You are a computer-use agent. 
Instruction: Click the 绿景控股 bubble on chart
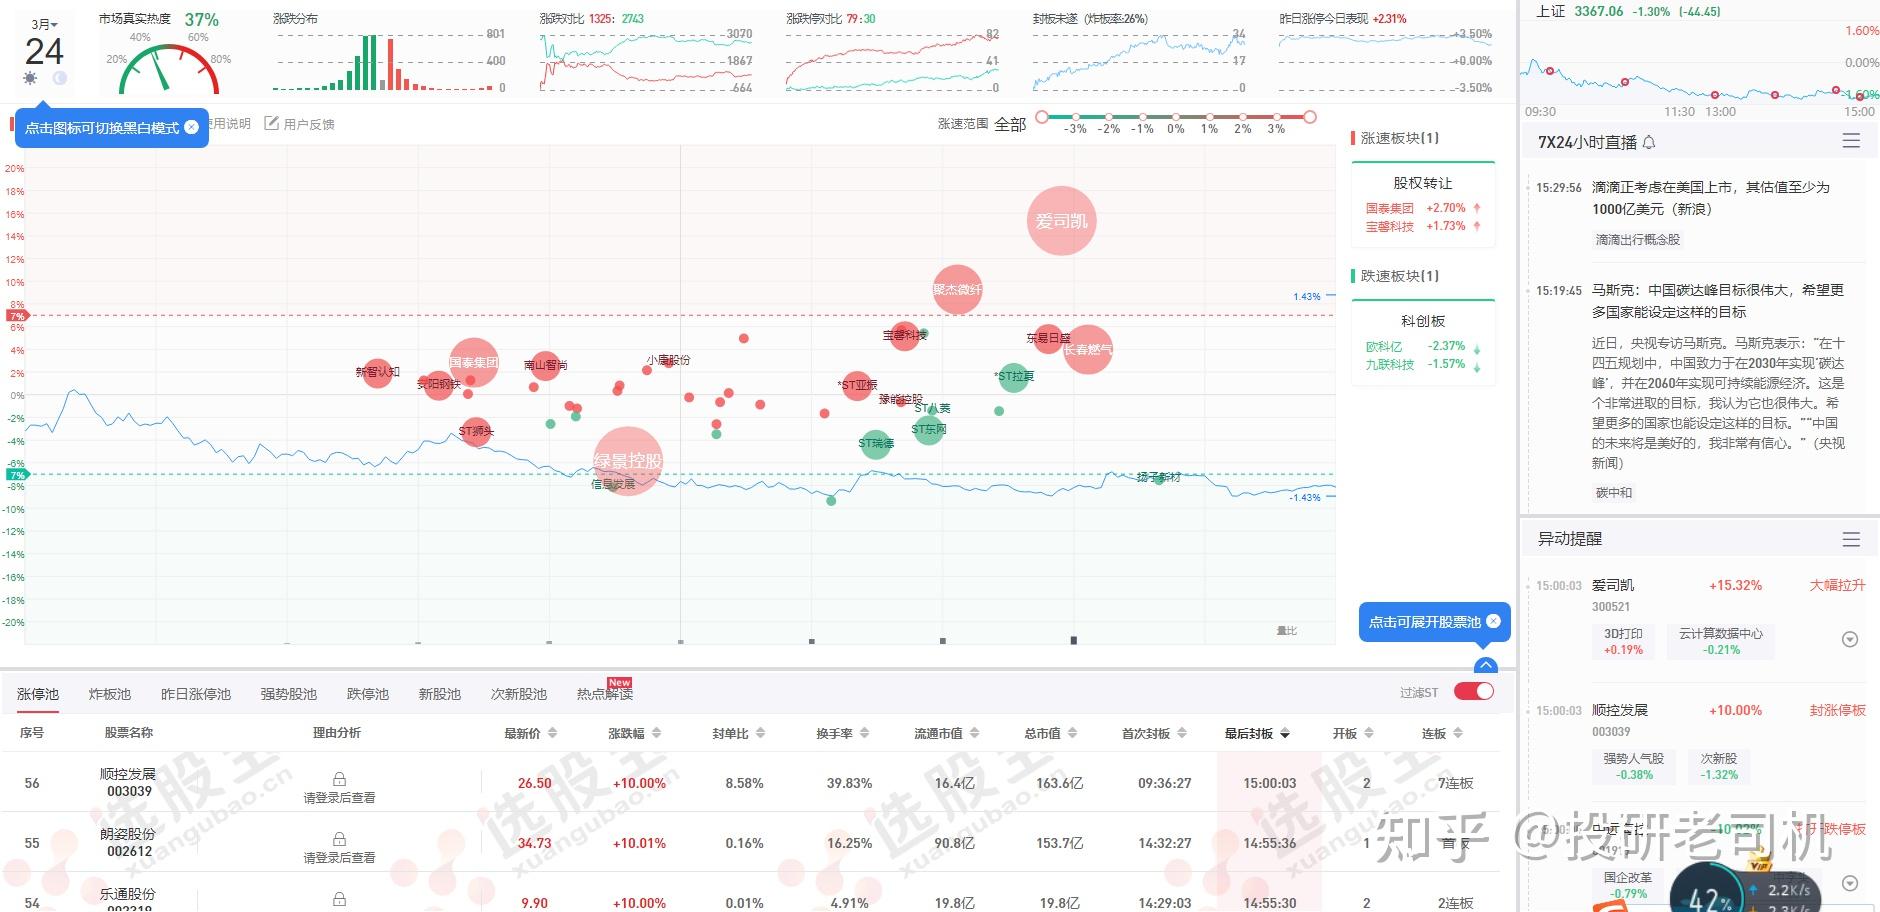628,460
